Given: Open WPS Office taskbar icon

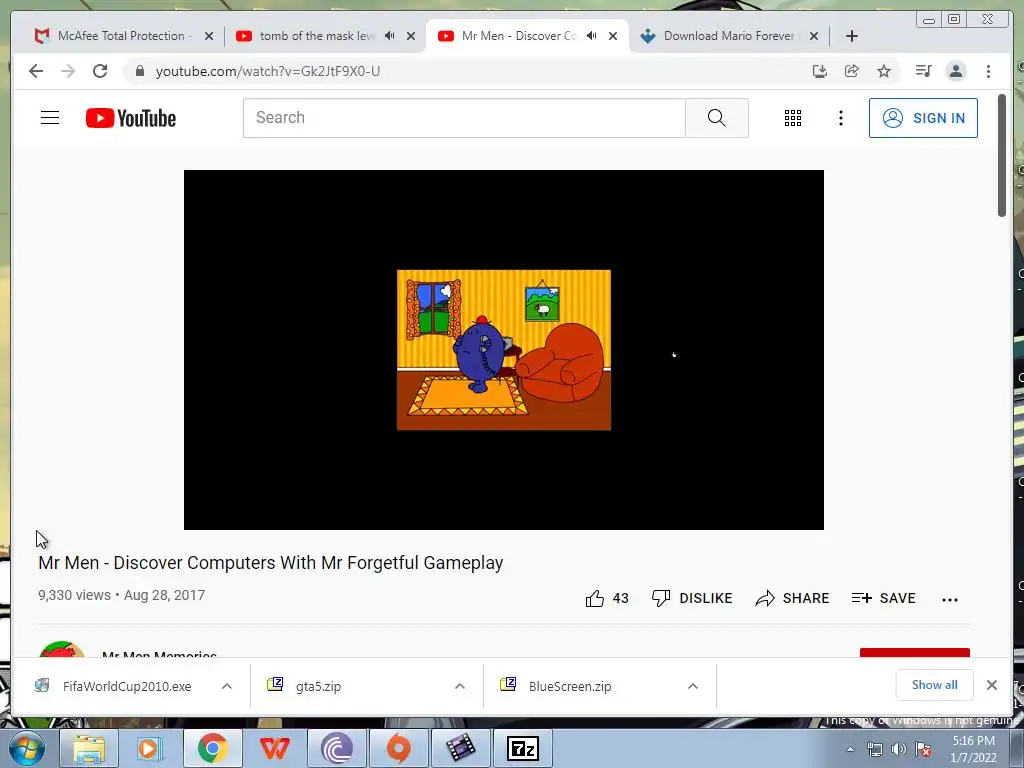Looking at the screenshot, I should pos(274,748).
